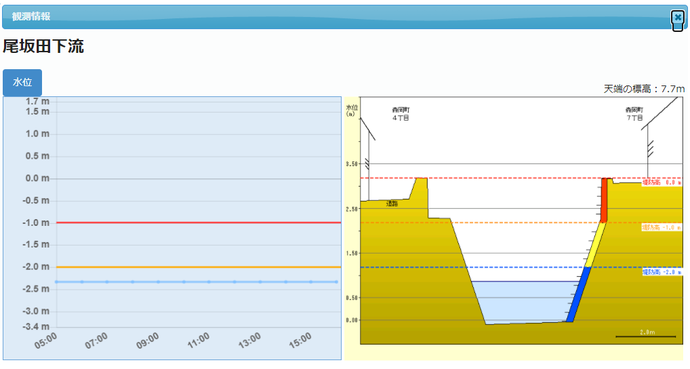Click the orange 堤防高 -1.0 m label

[x=661, y=227]
